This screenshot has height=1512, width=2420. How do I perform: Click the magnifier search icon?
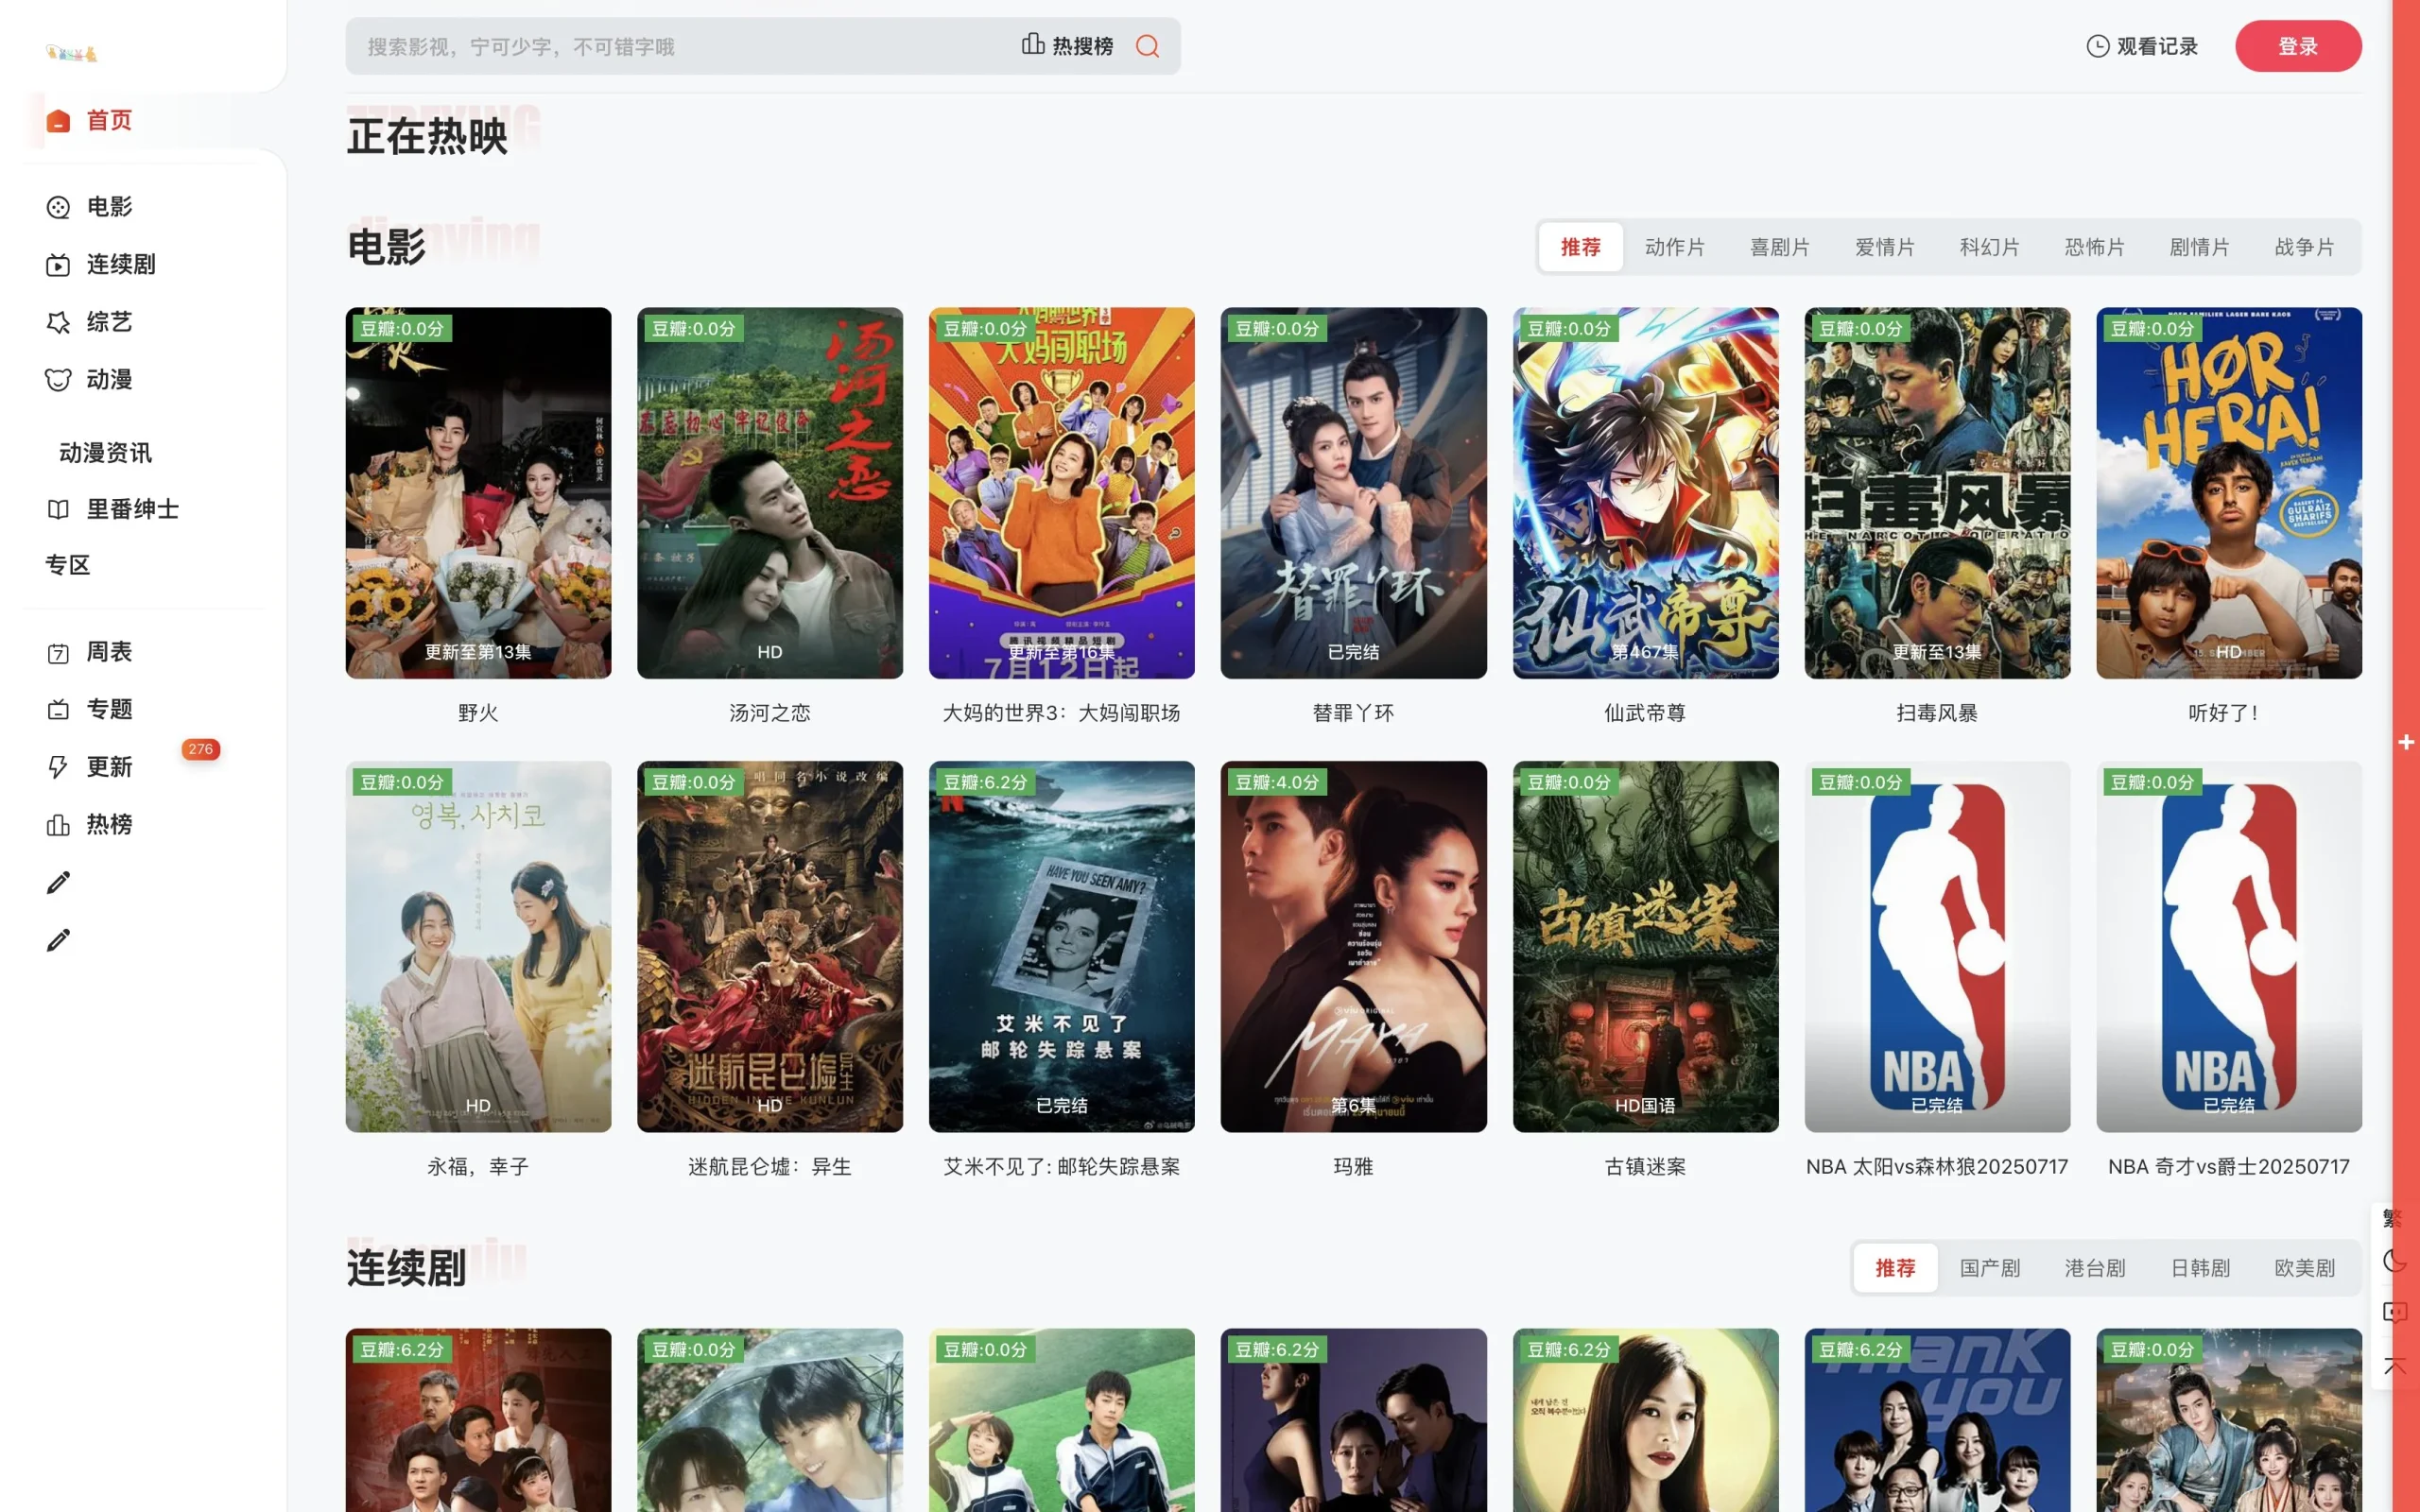pos(1147,46)
